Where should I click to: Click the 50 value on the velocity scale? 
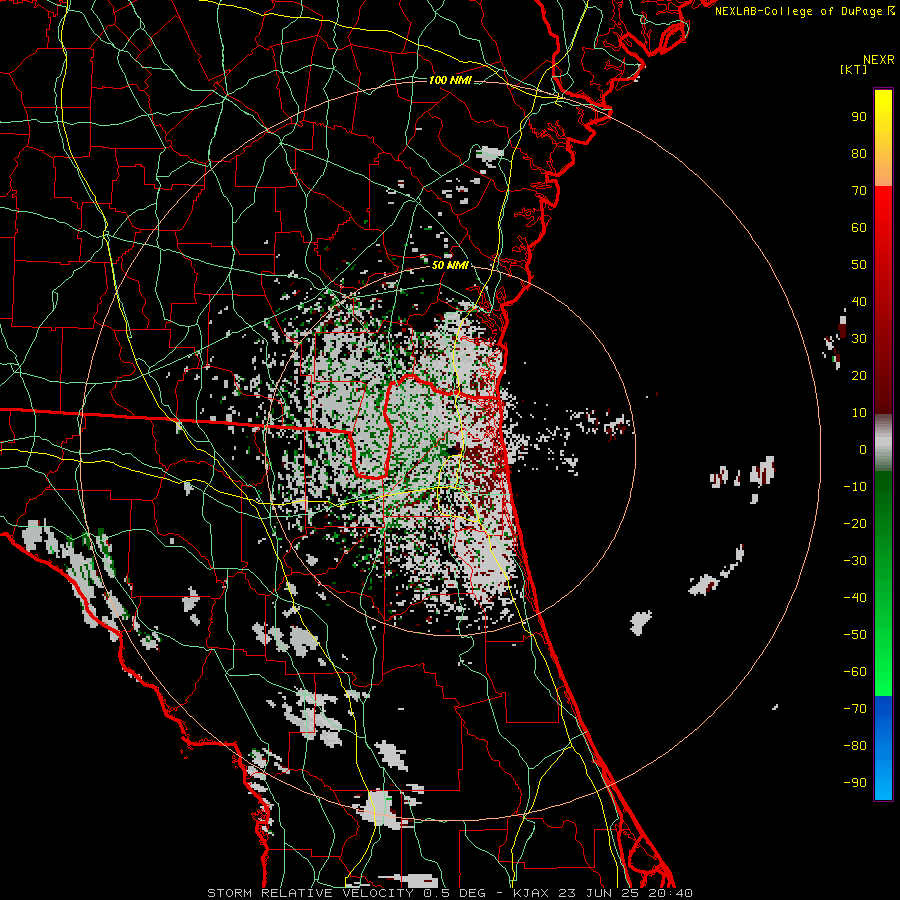click(x=859, y=265)
